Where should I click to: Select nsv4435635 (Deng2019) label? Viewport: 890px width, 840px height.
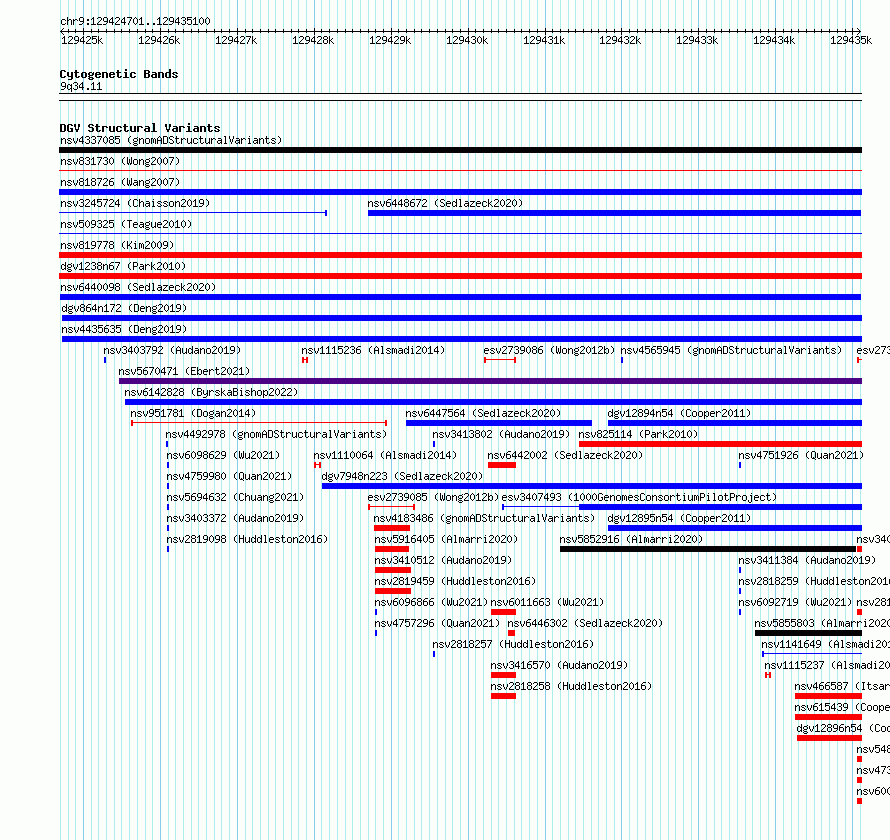(x=124, y=329)
